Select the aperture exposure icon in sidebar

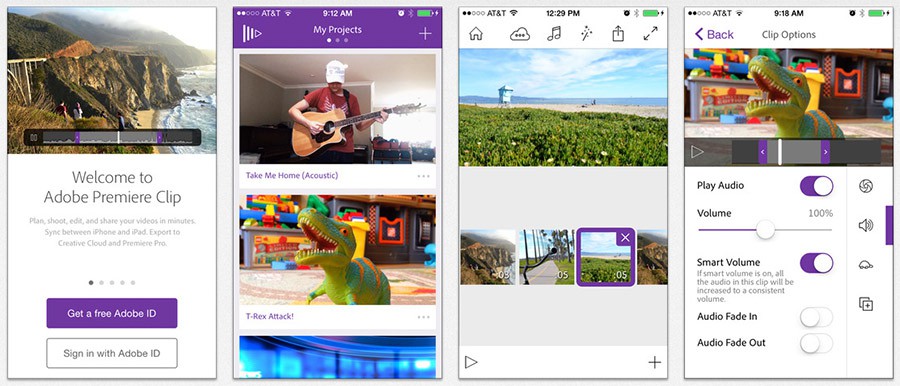coord(866,186)
